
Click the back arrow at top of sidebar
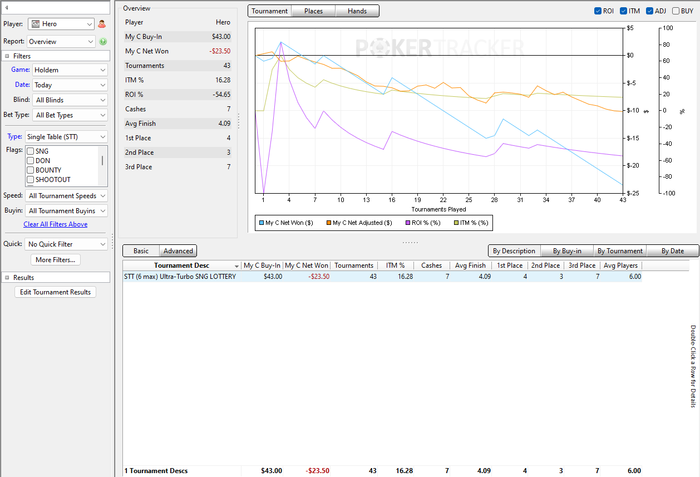coord(6,8)
